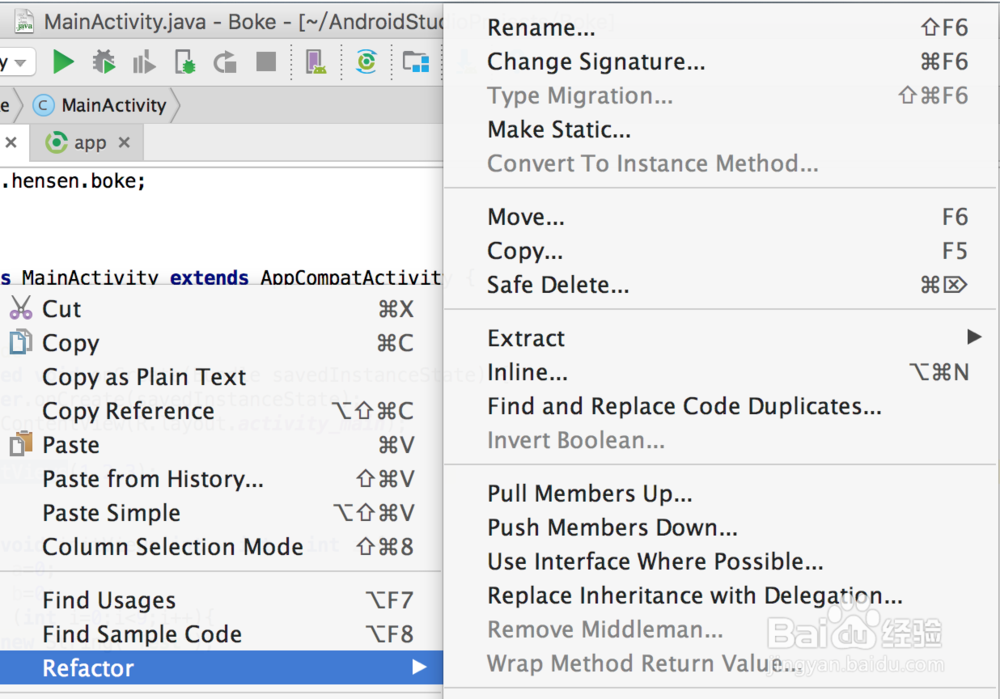Click Safe Delete in the submenu

558,285
